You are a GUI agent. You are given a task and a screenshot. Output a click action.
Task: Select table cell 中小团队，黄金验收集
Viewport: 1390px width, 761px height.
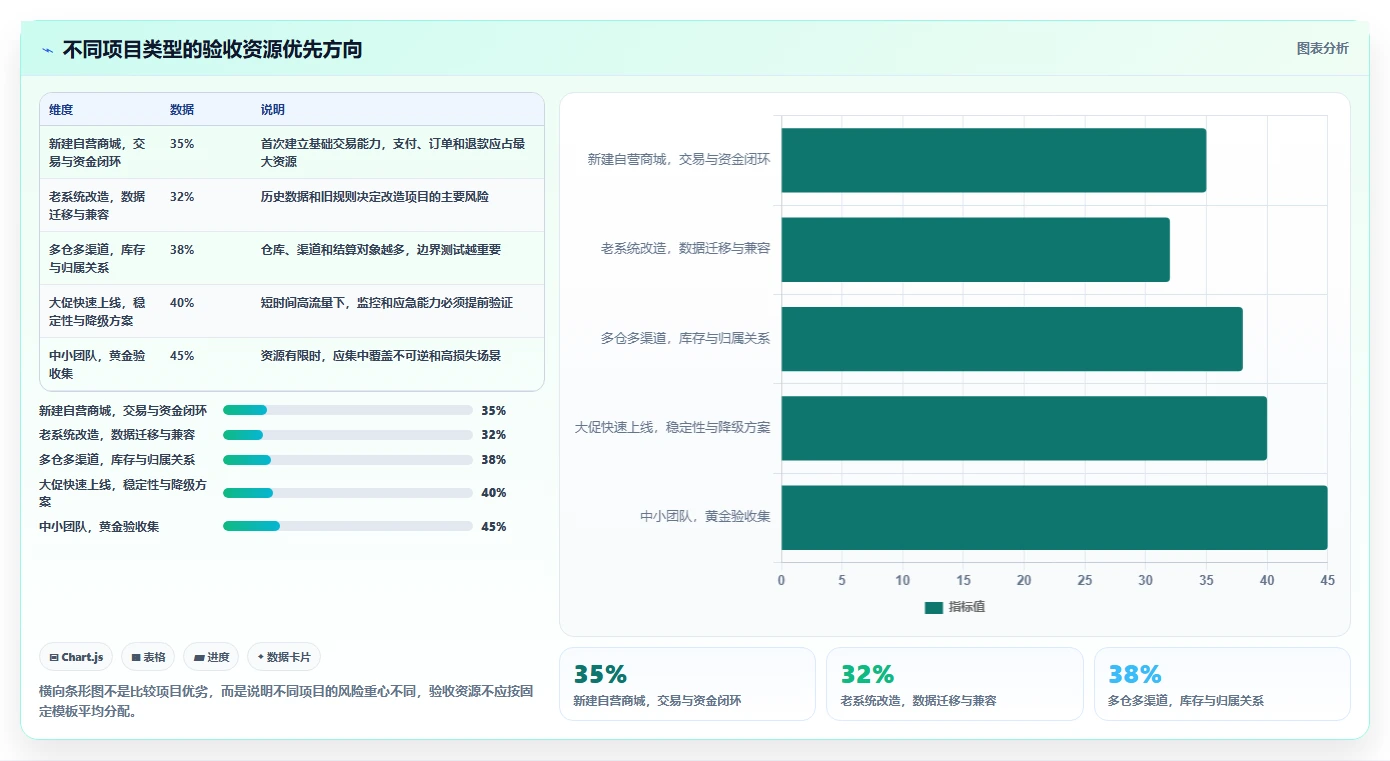[x=98, y=365]
